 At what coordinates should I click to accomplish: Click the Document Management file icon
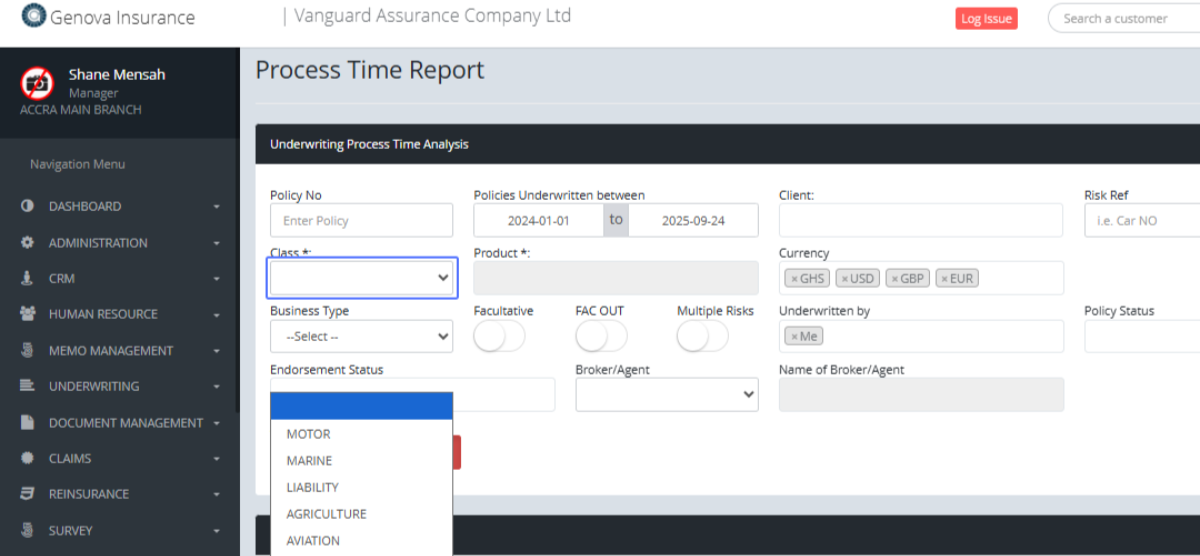pos(27,423)
